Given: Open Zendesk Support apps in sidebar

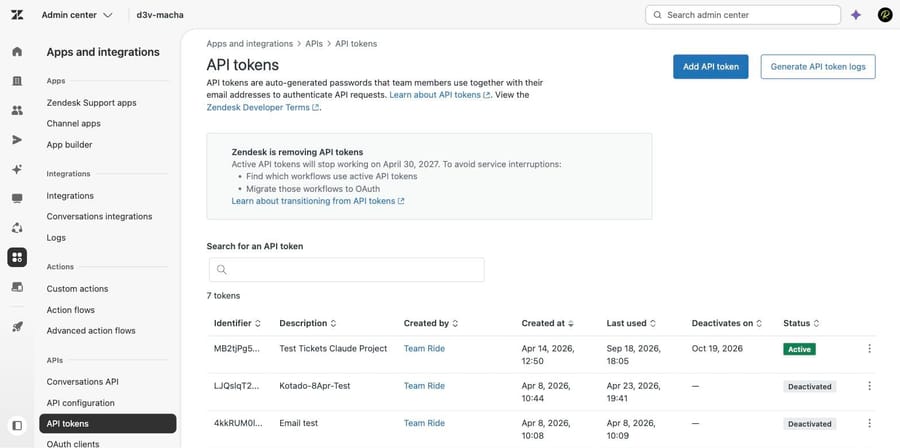Looking at the screenshot, I should point(91,103).
